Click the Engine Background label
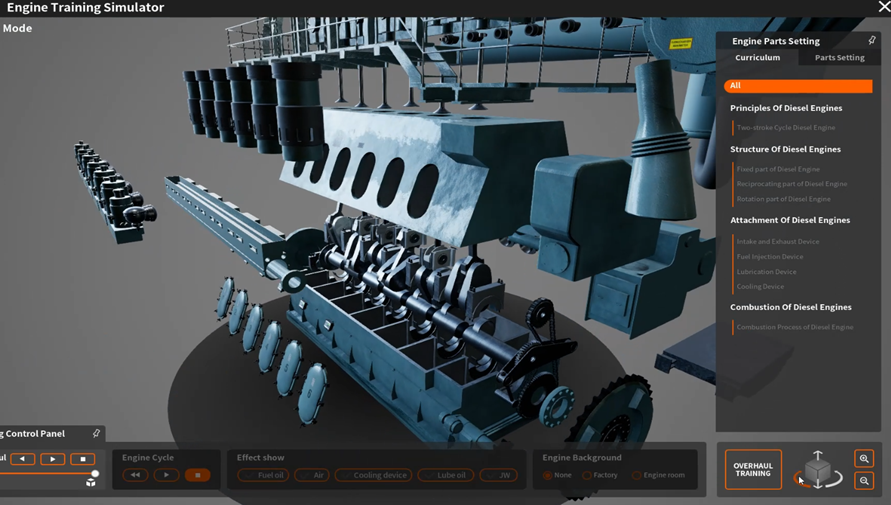Screen dimensions: 891x505 tap(581, 457)
